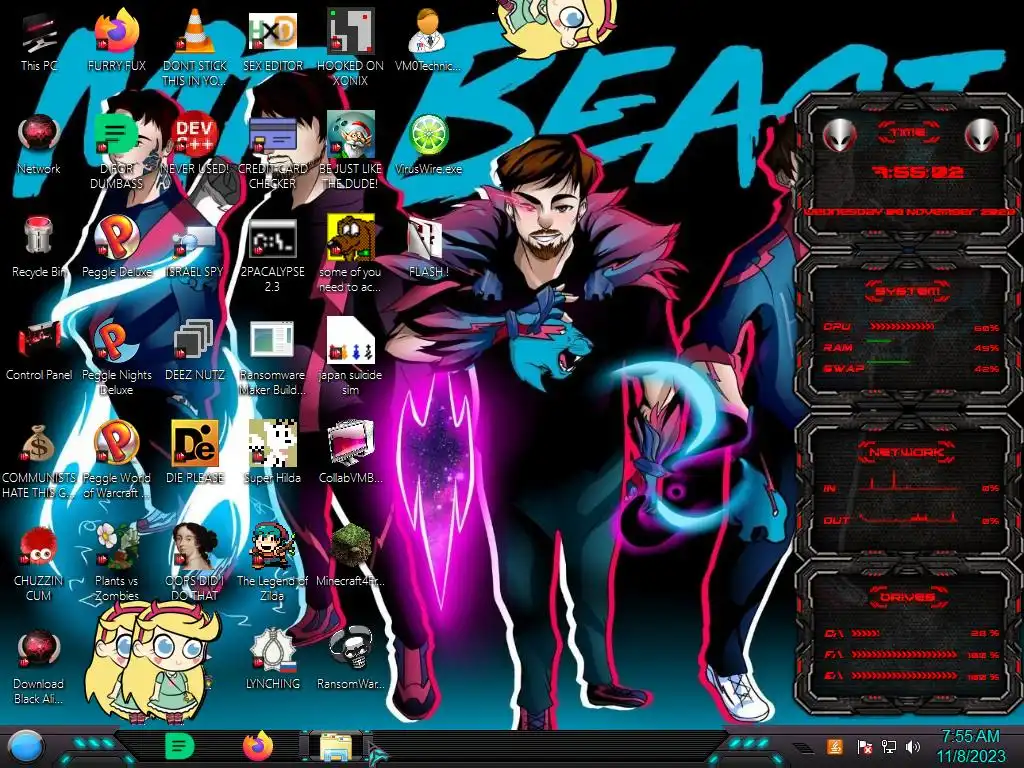This screenshot has height=768, width=1024.
Task: Select Peggle World of Warcraft icon
Action: pyautogui.click(x=116, y=443)
